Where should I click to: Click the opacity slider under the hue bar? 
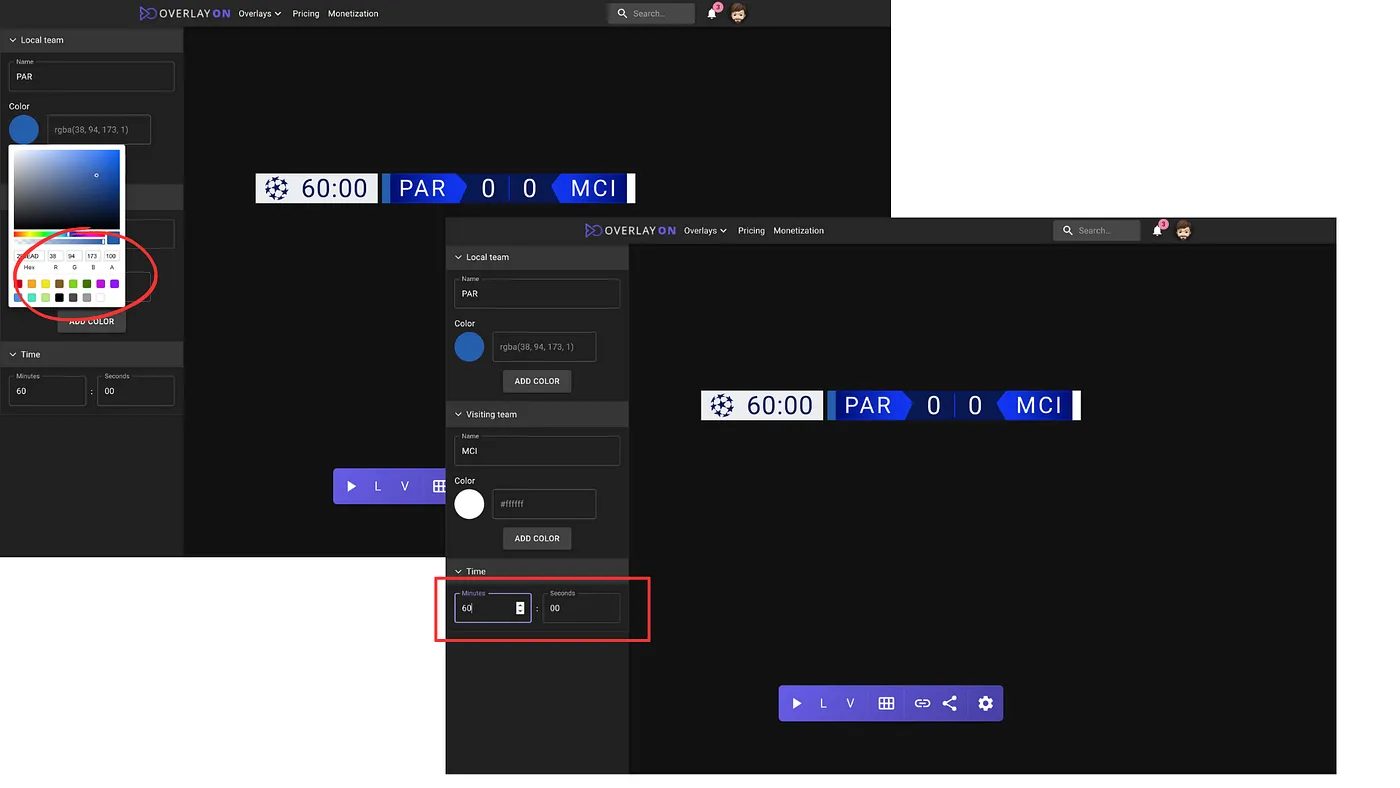(59, 242)
